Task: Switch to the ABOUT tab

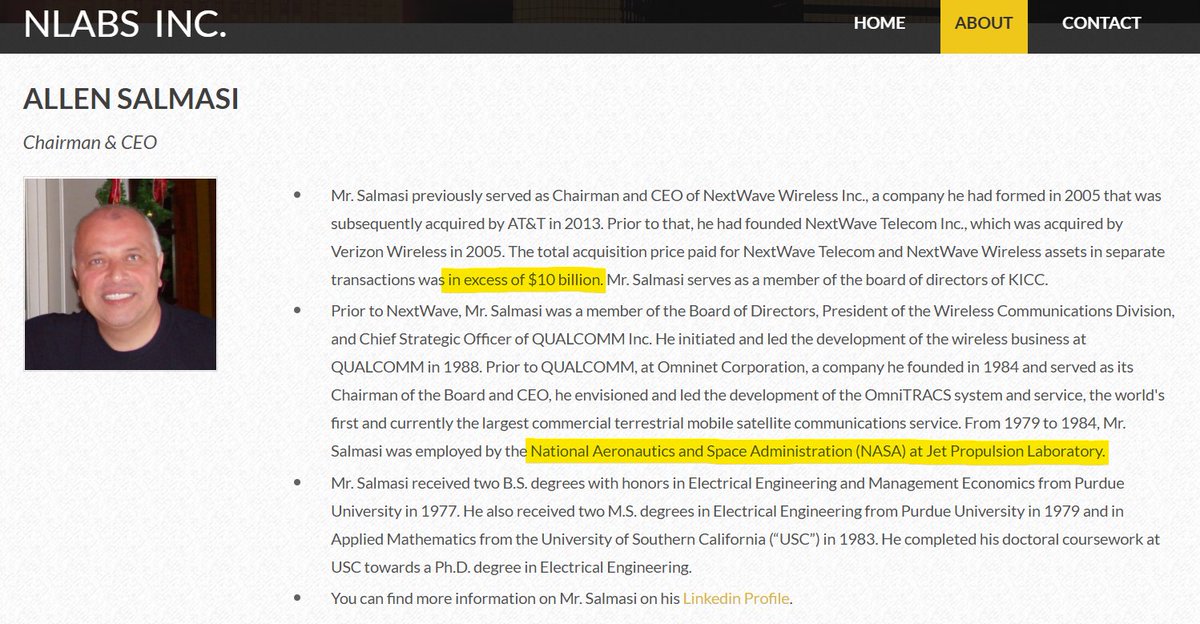Action: click(x=984, y=22)
